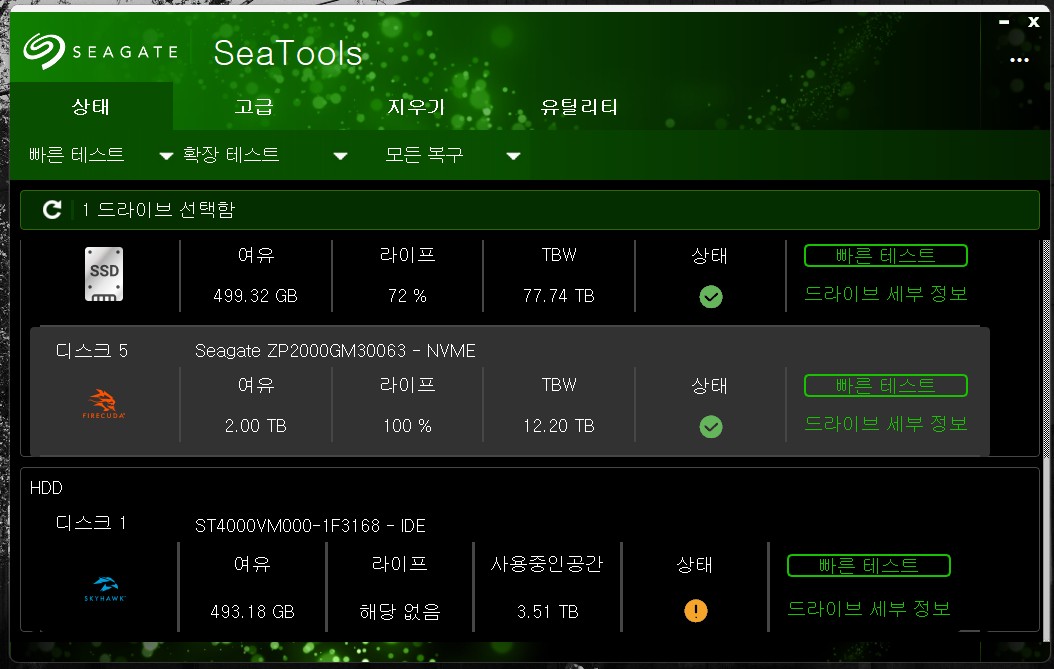
Task: Open the 유틸리티 tab
Action: pos(579,106)
